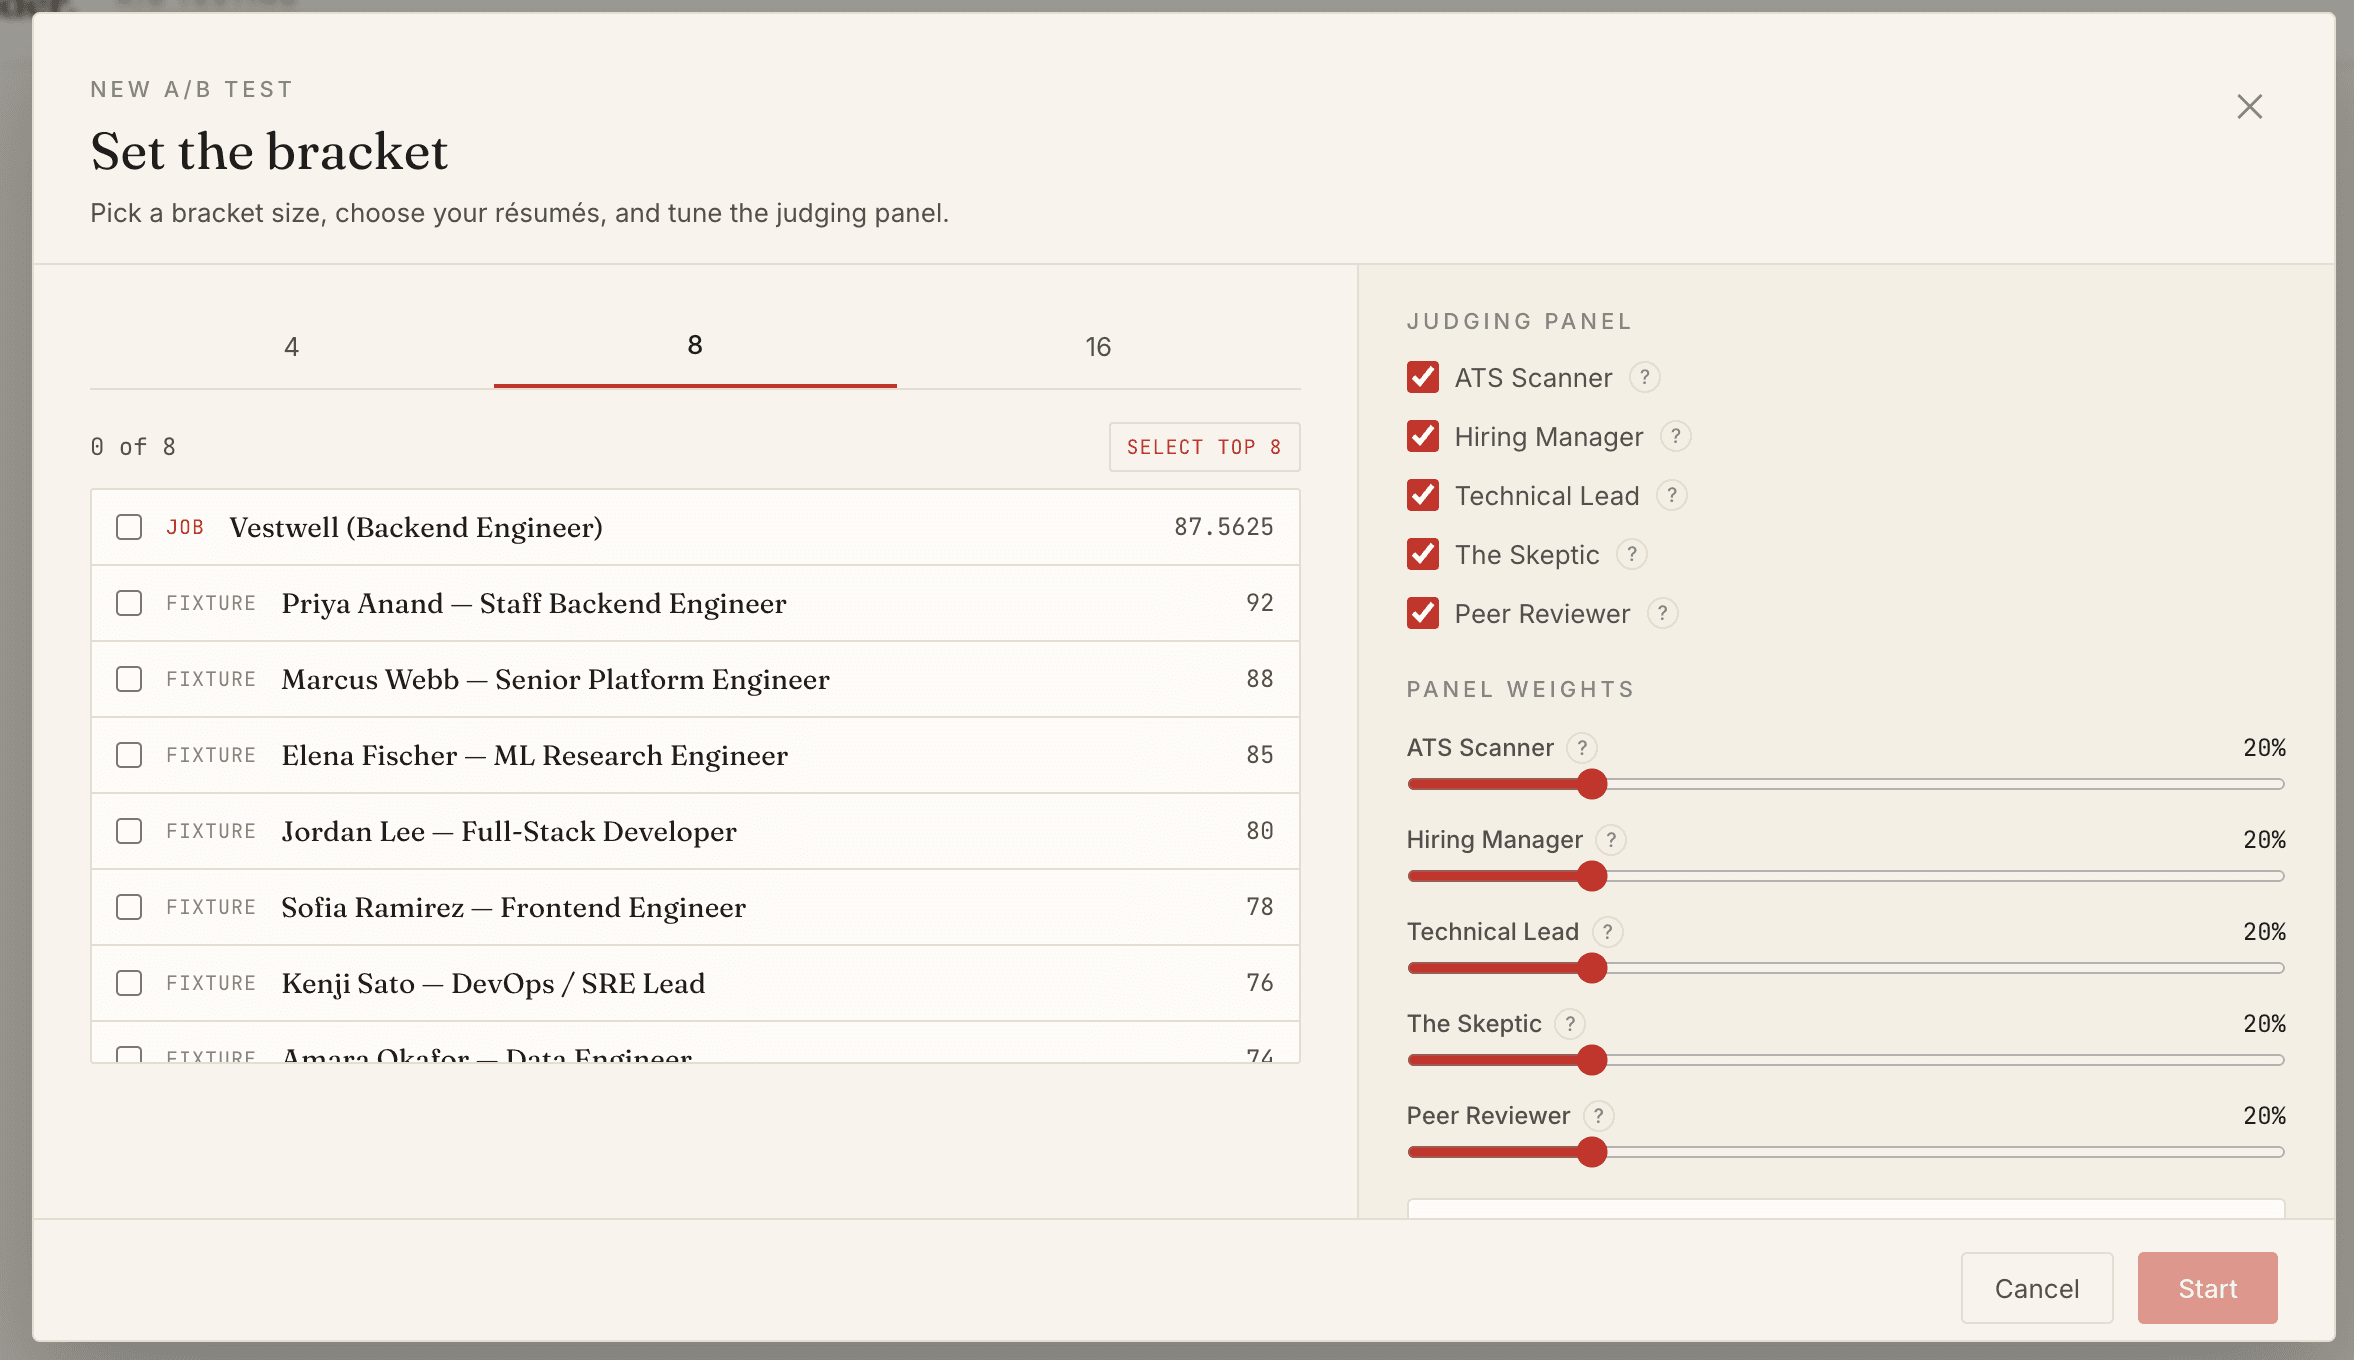Show help for Technical Lead weight
Viewport: 2354px width, 1360px height.
pos(1607,932)
